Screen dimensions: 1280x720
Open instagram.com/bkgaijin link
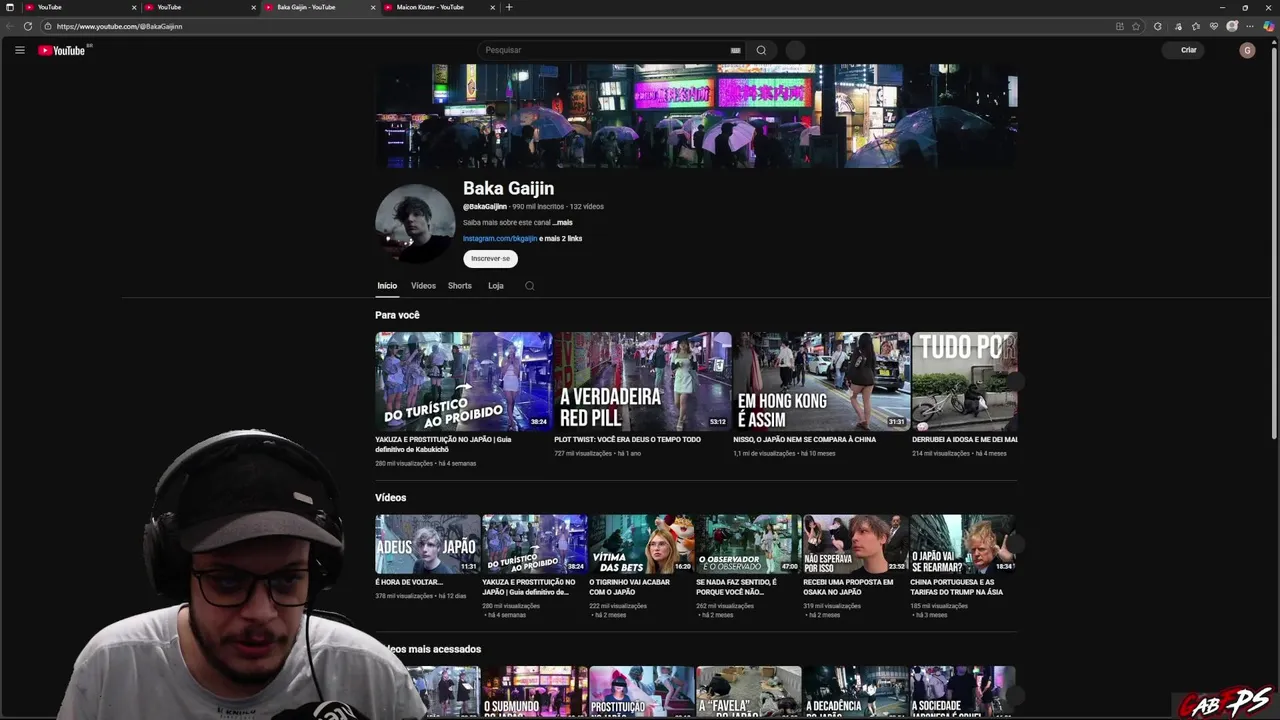click(x=500, y=238)
